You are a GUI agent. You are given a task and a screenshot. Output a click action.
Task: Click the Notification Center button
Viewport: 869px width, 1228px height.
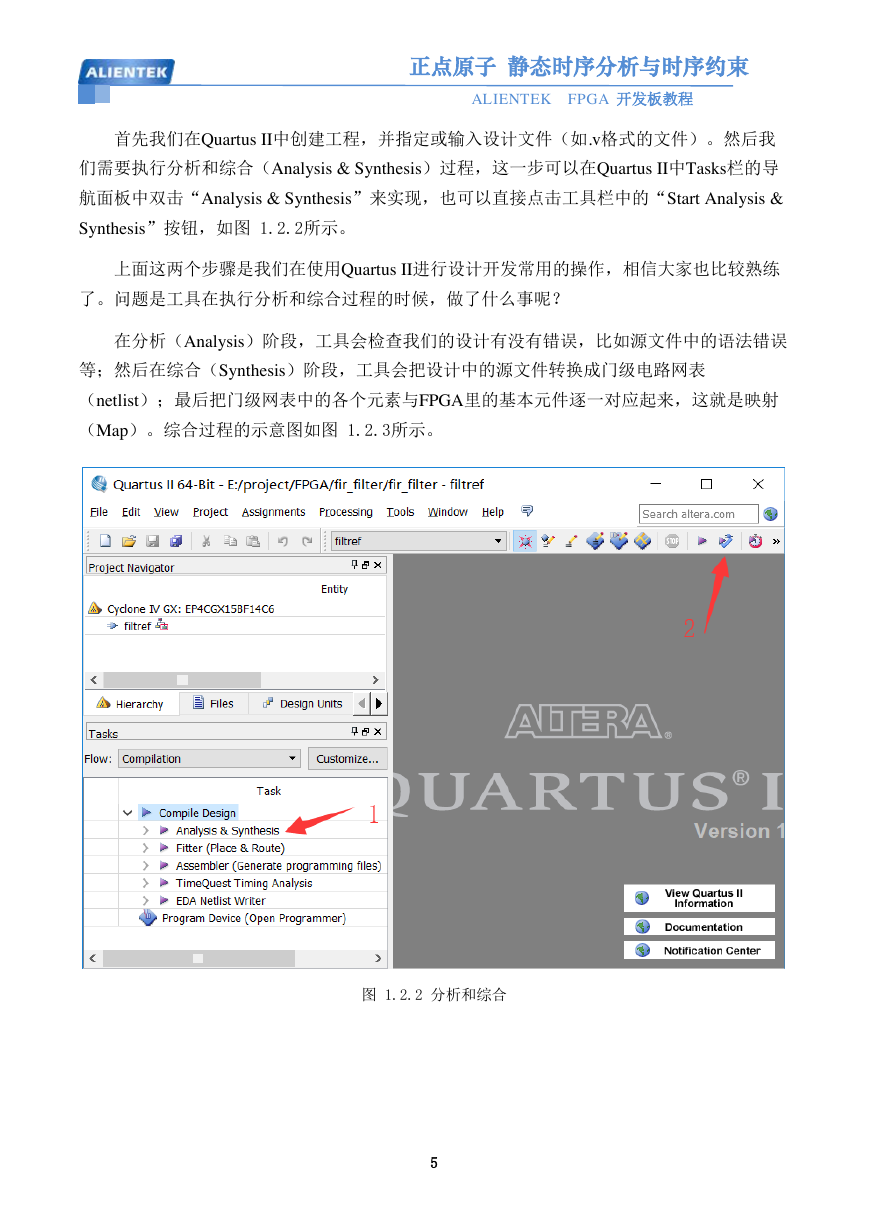click(x=699, y=950)
